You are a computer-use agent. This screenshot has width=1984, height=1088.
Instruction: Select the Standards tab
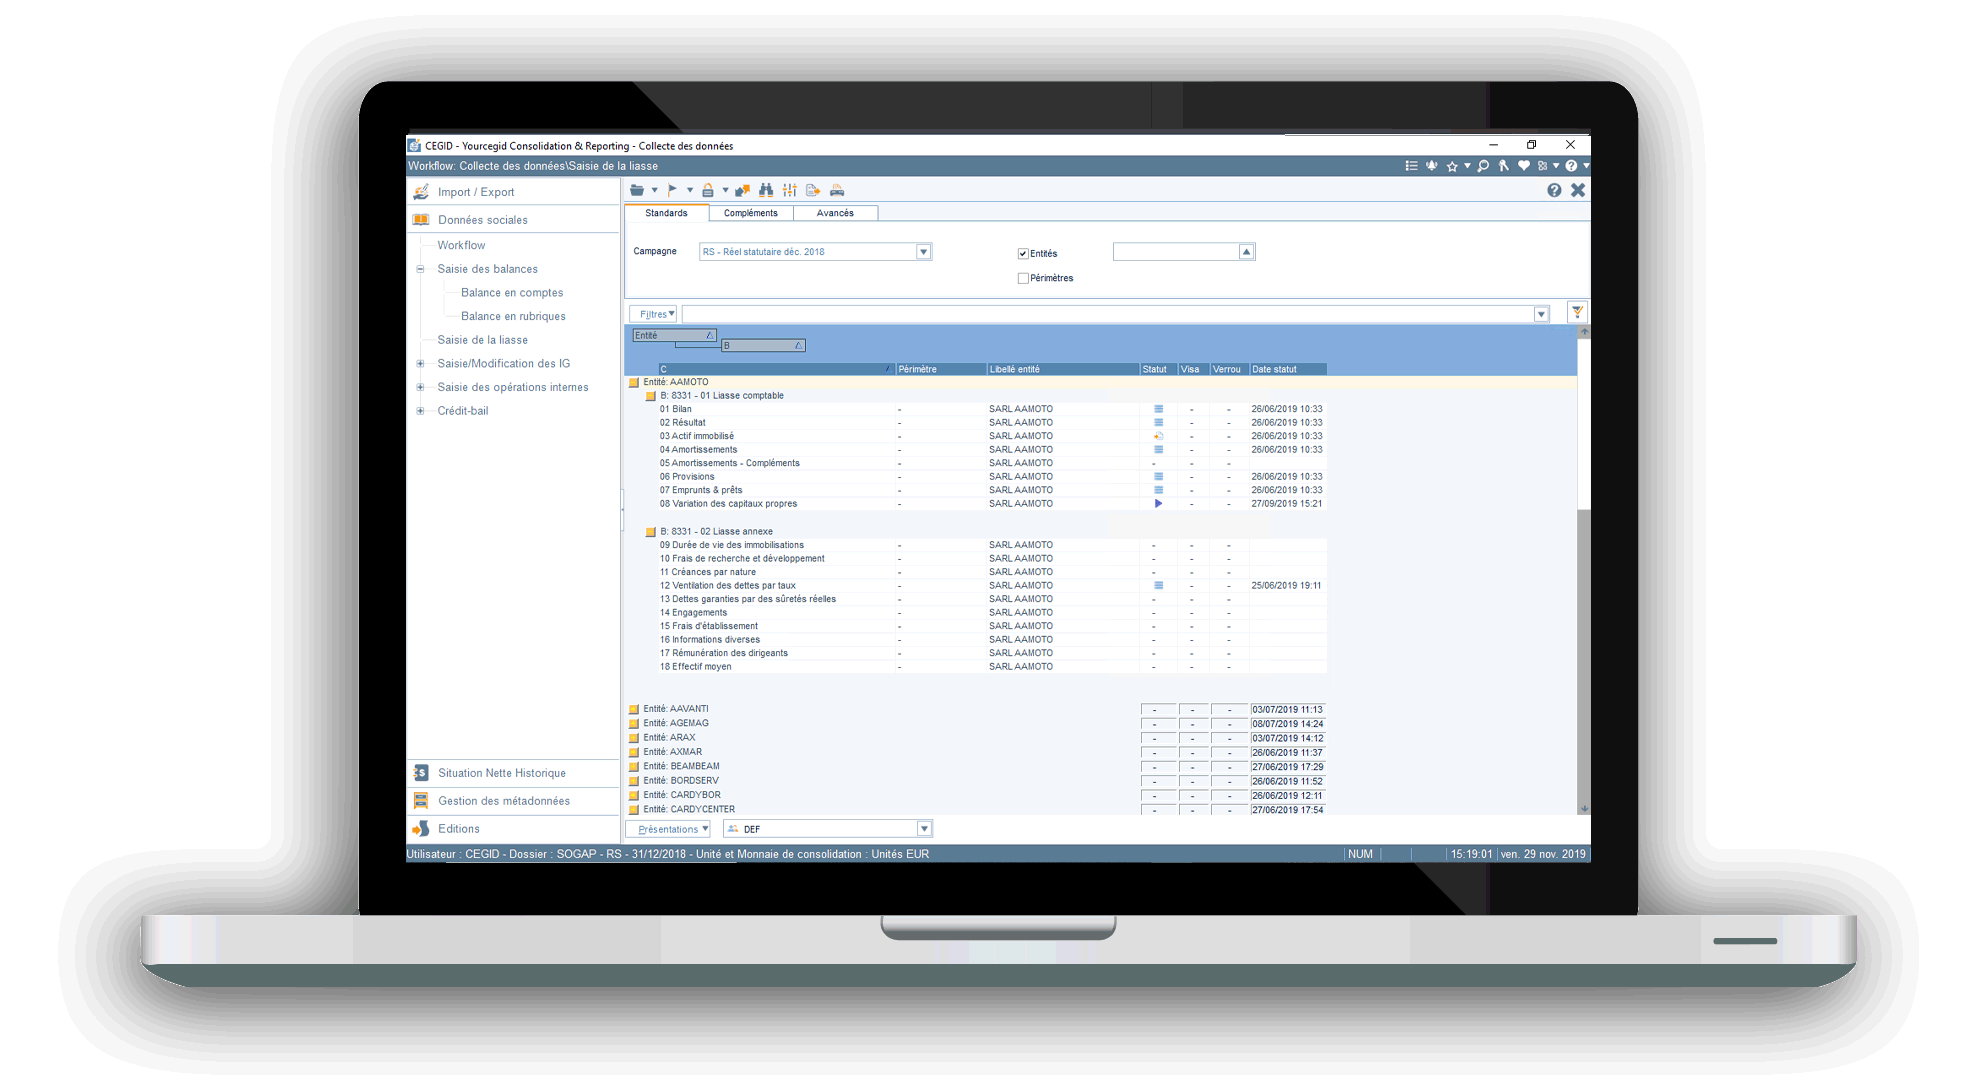coord(668,213)
